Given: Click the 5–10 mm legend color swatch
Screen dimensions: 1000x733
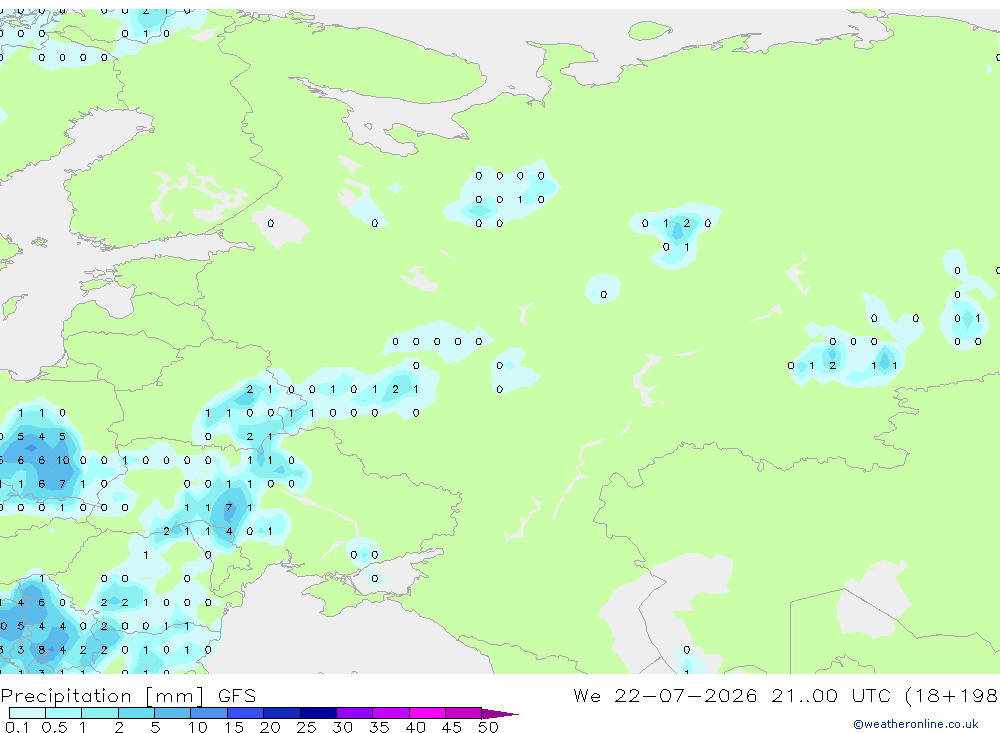Looking at the screenshot, I should (172, 713).
